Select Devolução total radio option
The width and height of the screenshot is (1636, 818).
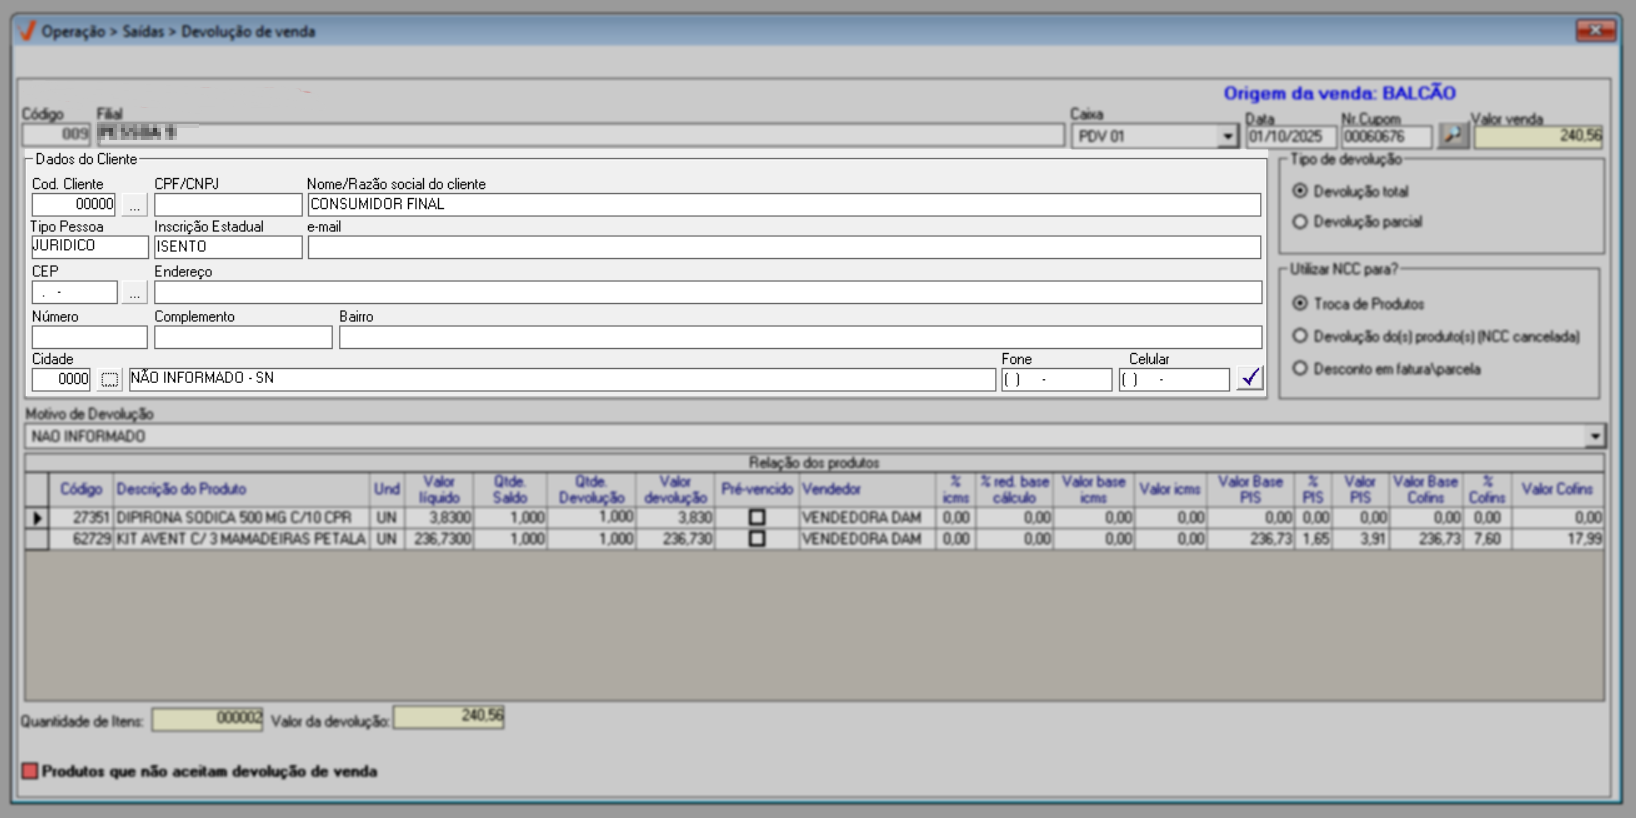pyautogui.click(x=1300, y=191)
